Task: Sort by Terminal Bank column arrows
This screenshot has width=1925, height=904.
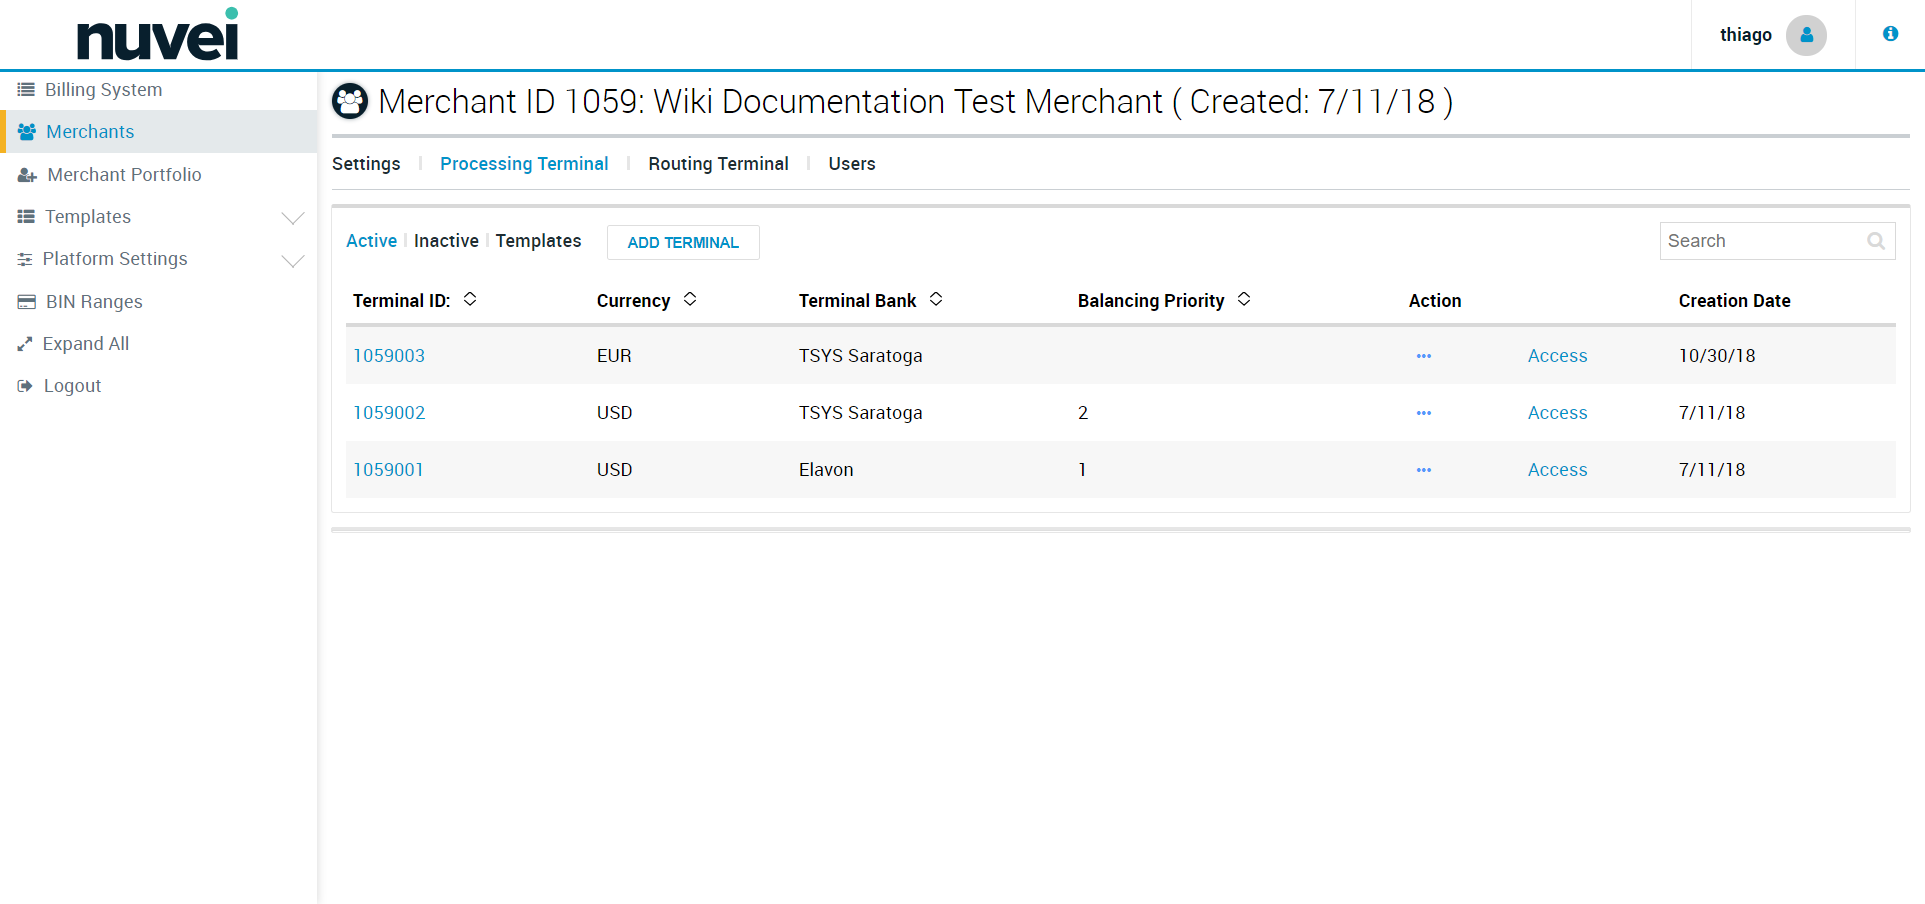Action: pos(936,300)
